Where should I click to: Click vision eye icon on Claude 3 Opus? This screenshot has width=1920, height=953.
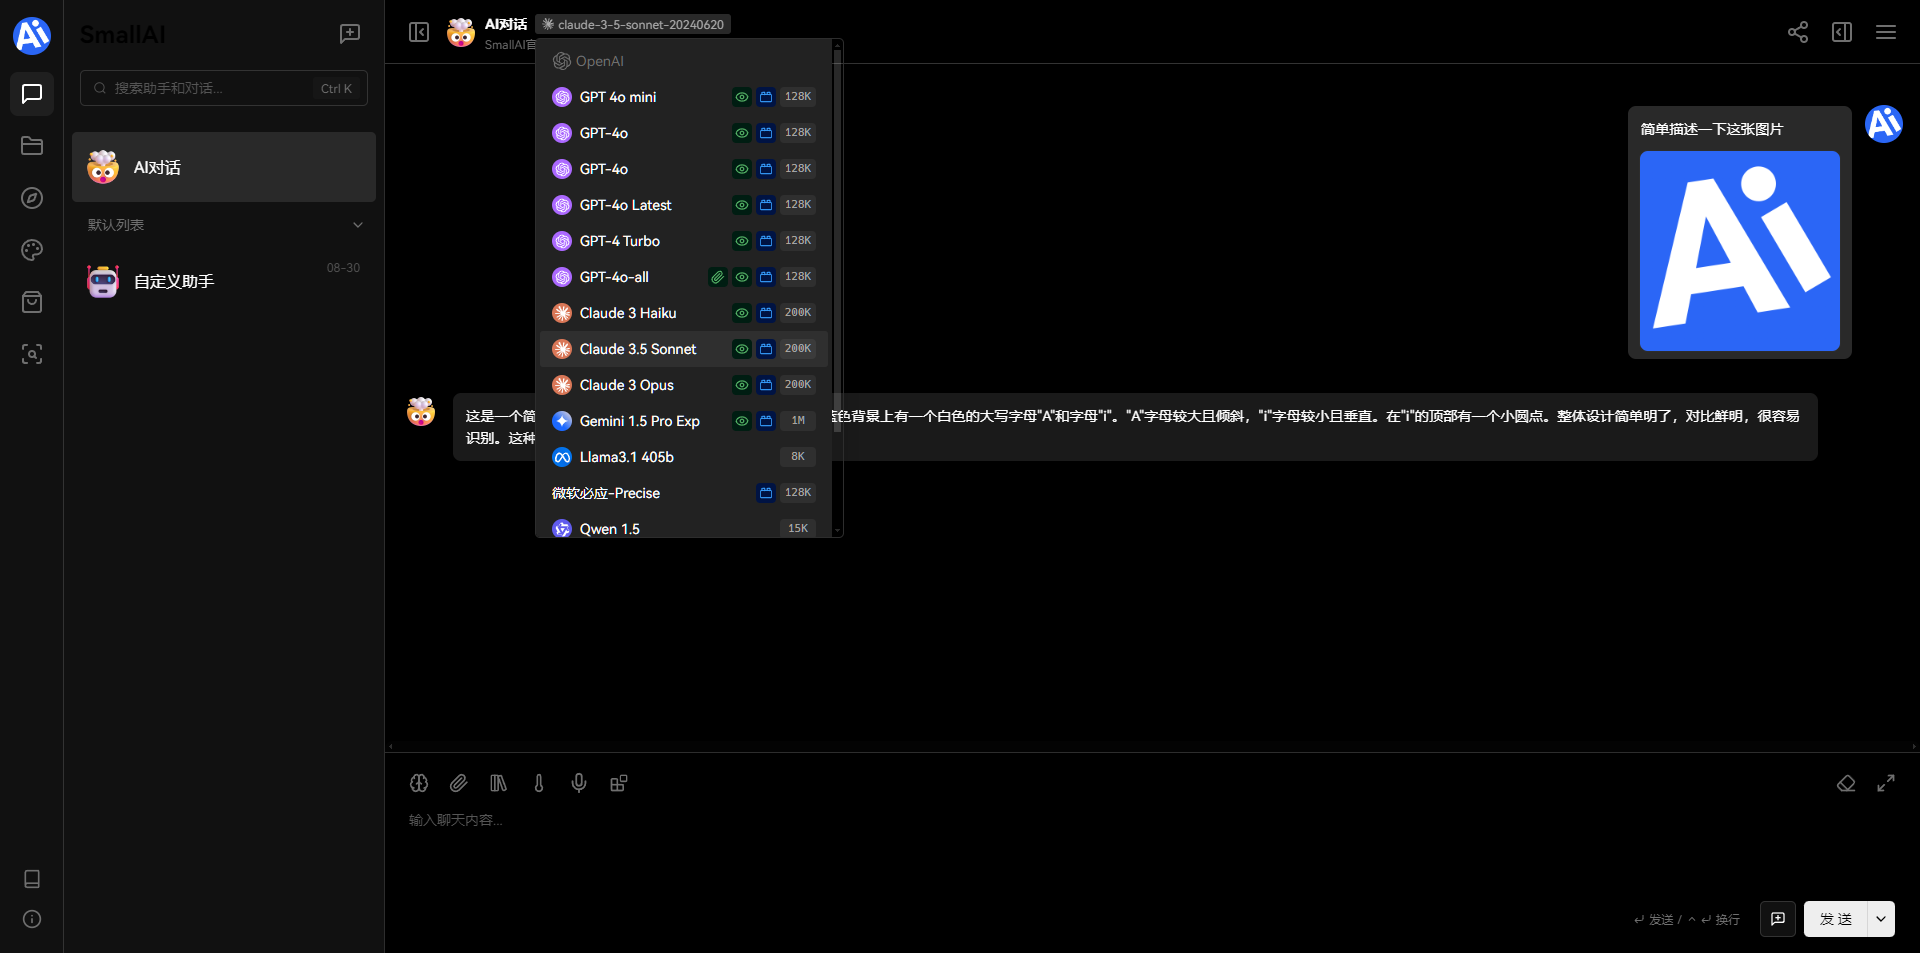point(742,385)
